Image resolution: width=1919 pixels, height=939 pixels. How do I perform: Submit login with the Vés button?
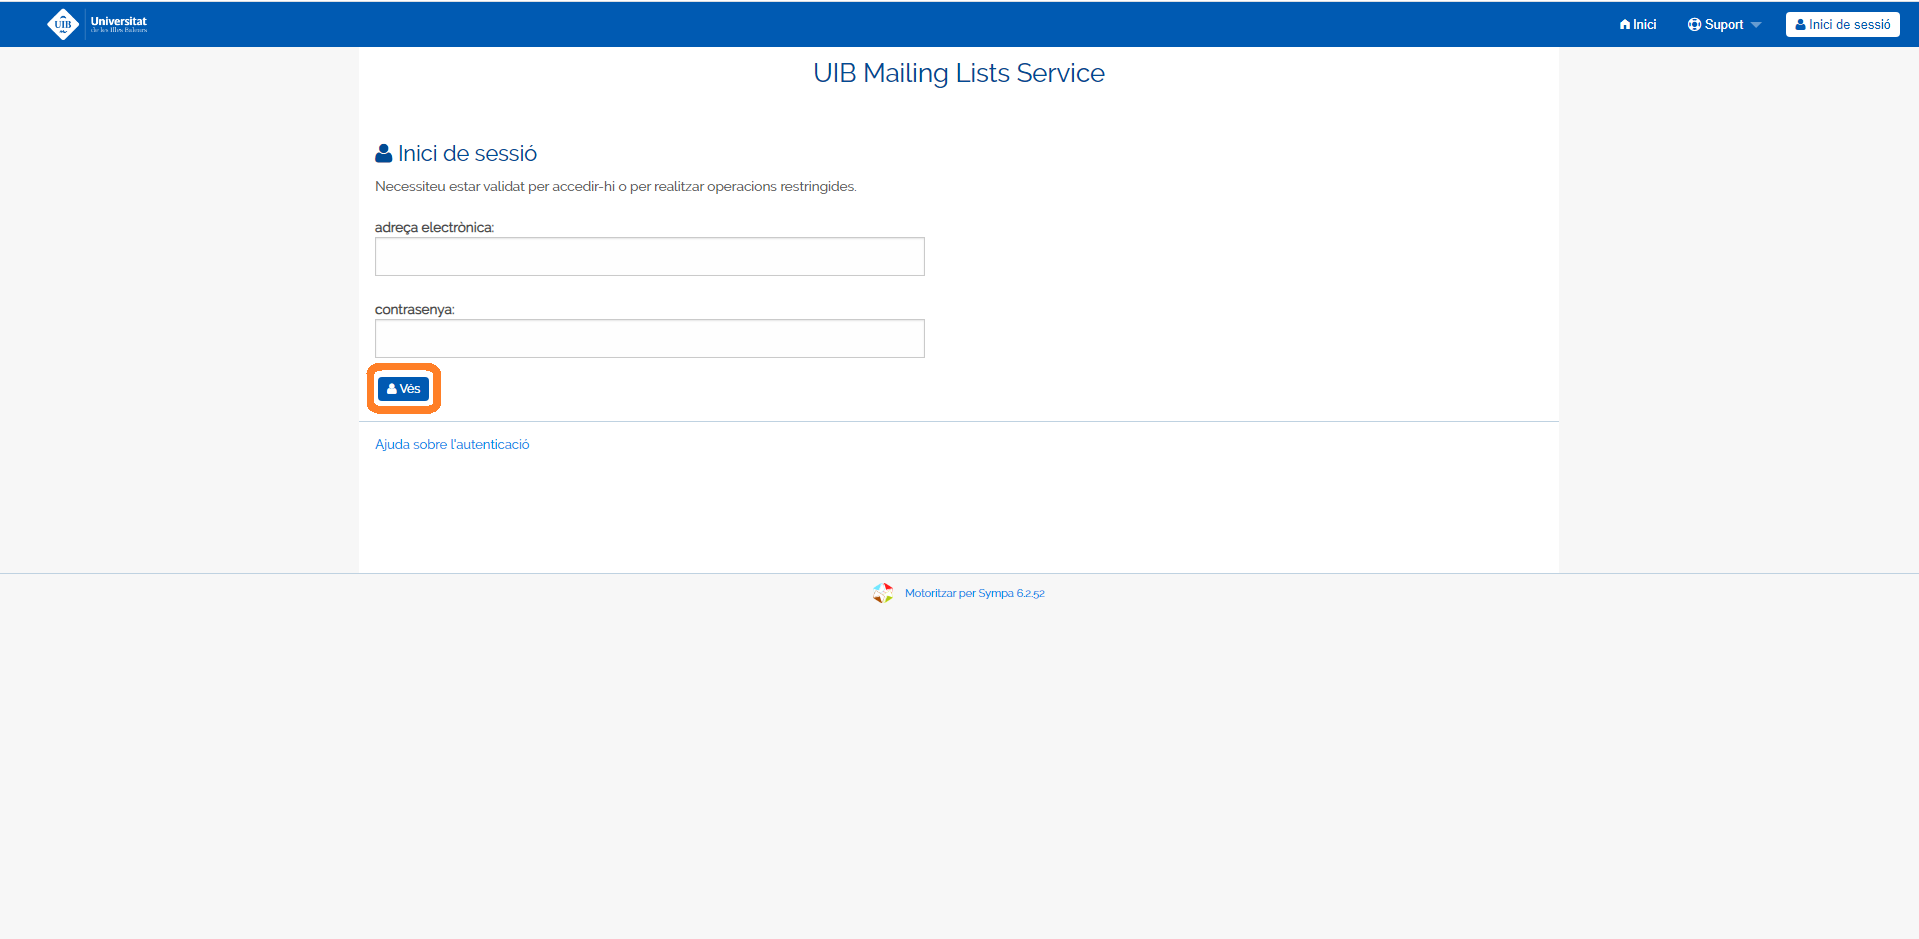pyautogui.click(x=404, y=389)
